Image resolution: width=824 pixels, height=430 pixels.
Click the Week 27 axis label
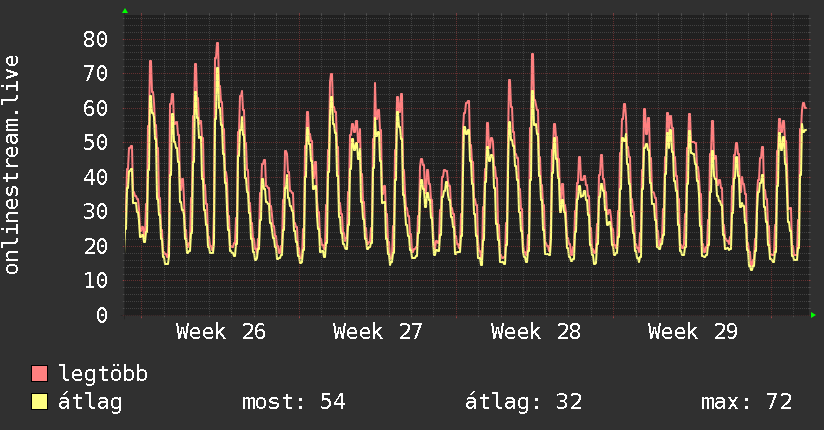(x=377, y=332)
